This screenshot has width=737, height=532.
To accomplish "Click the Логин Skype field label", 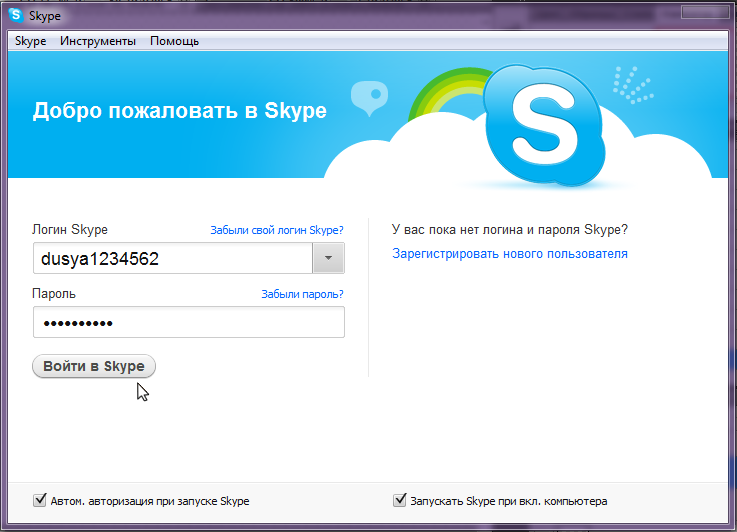I will pyautogui.click(x=70, y=230).
